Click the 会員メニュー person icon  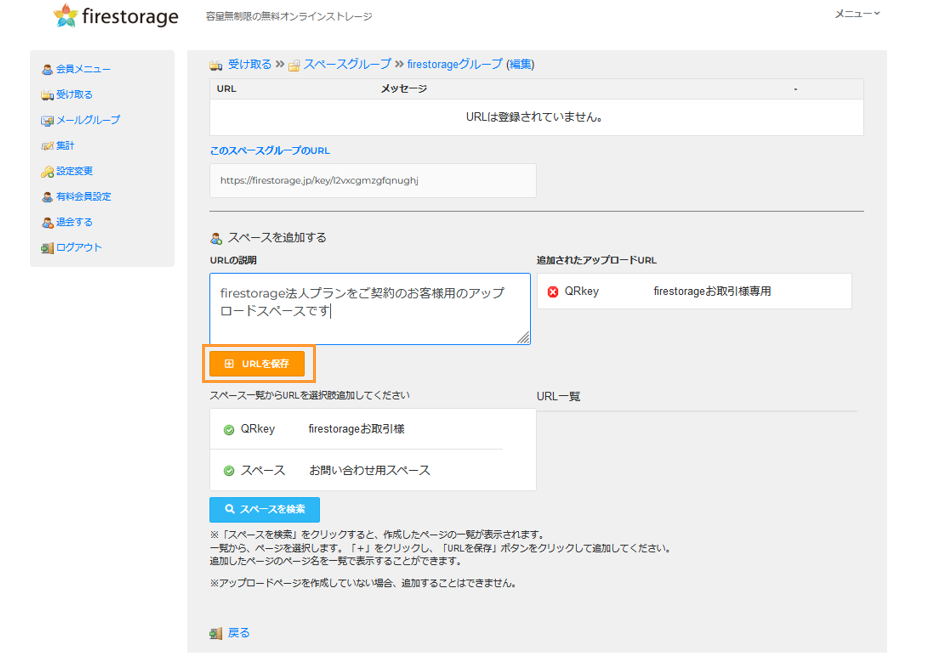(x=47, y=70)
